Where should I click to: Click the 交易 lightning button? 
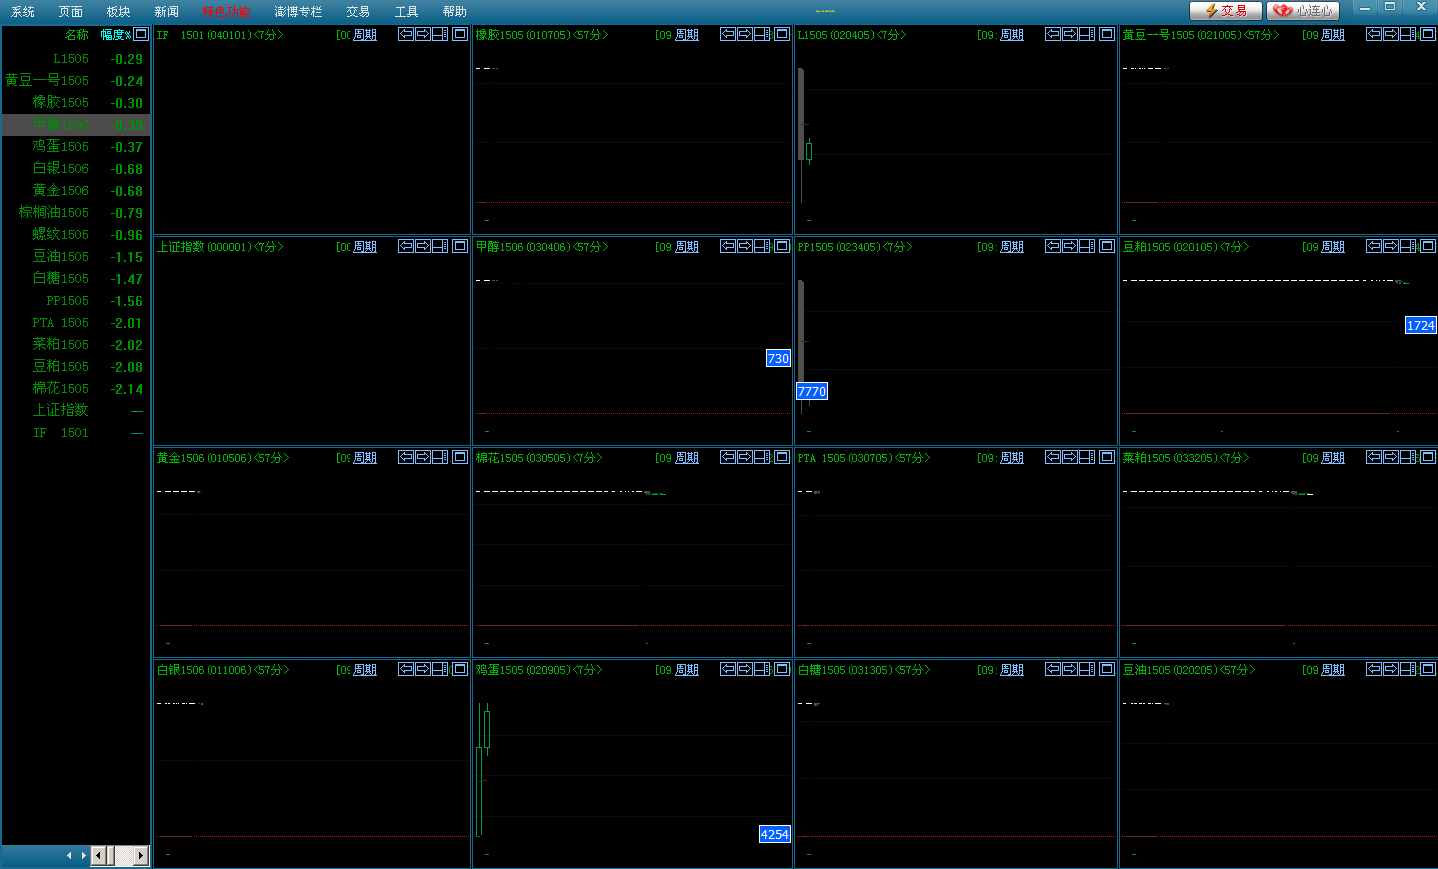point(1225,10)
